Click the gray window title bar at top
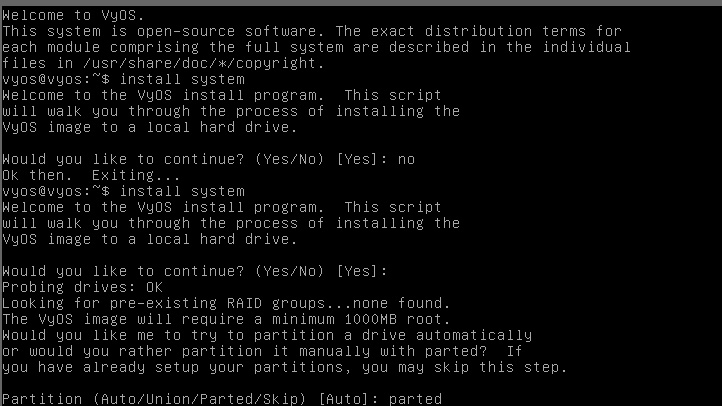 tap(361, 3)
